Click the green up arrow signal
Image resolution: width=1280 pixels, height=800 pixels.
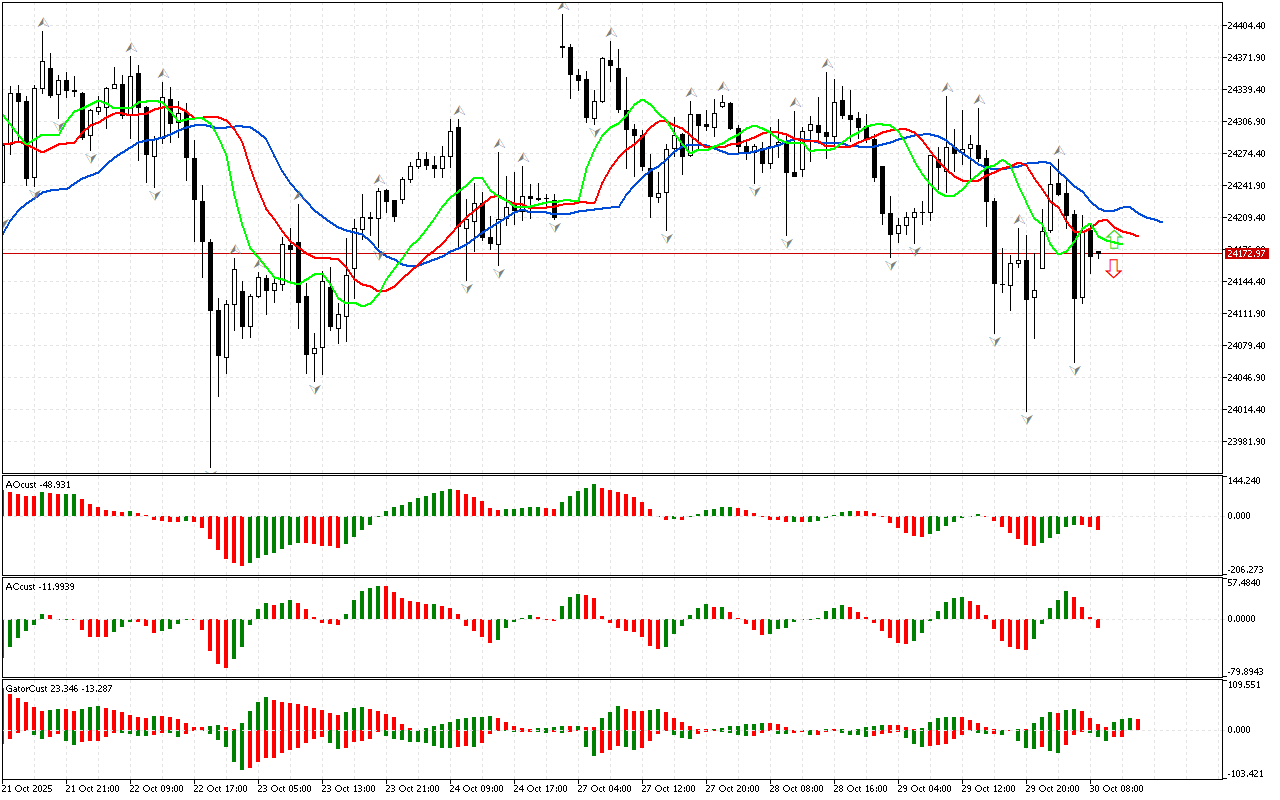[1113, 240]
